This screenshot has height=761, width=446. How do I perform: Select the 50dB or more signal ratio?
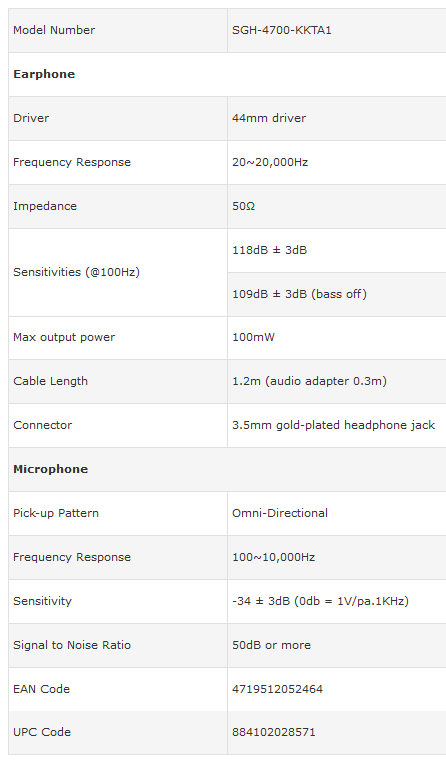[271, 645]
